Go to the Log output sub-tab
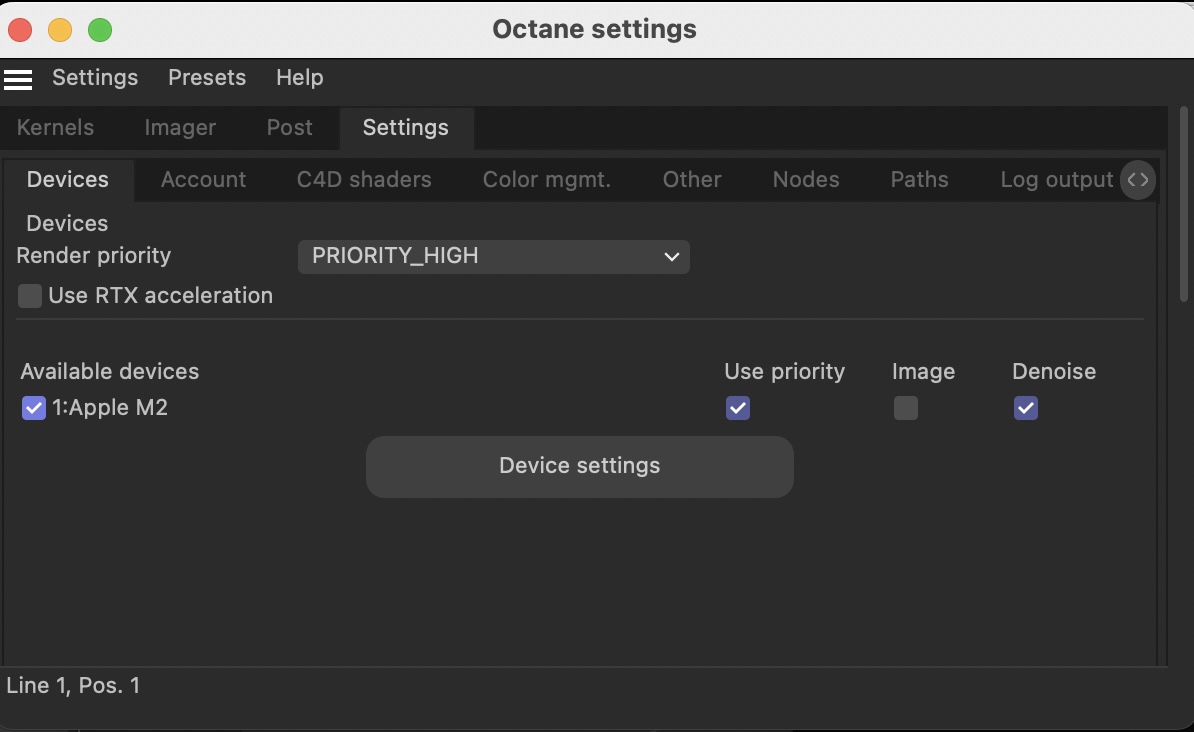1194x732 pixels. point(1056,180)
